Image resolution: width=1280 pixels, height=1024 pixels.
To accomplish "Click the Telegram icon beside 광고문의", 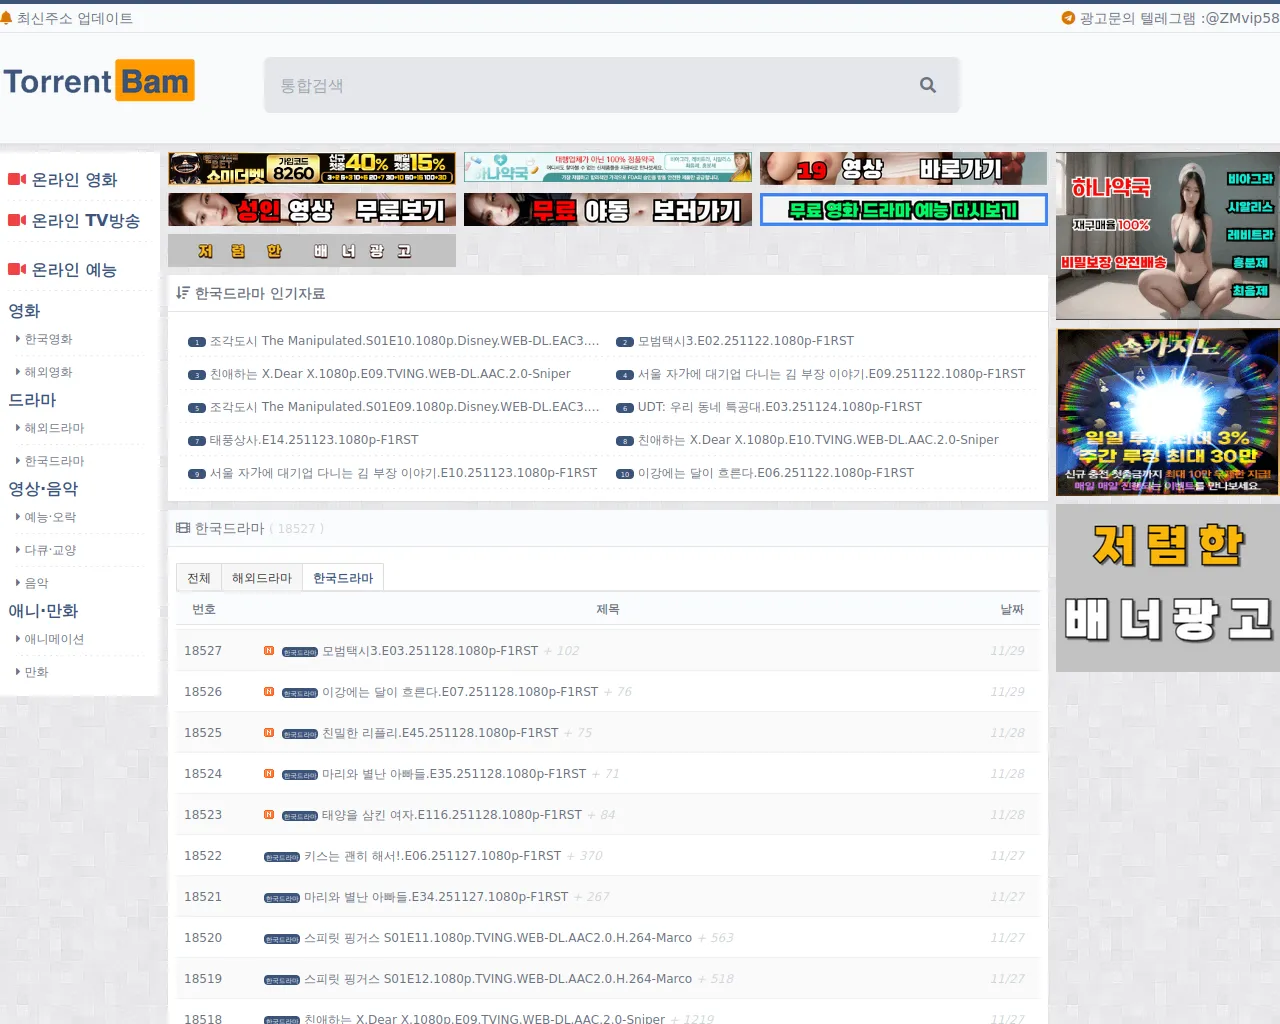I will (x=1068, y=18).
